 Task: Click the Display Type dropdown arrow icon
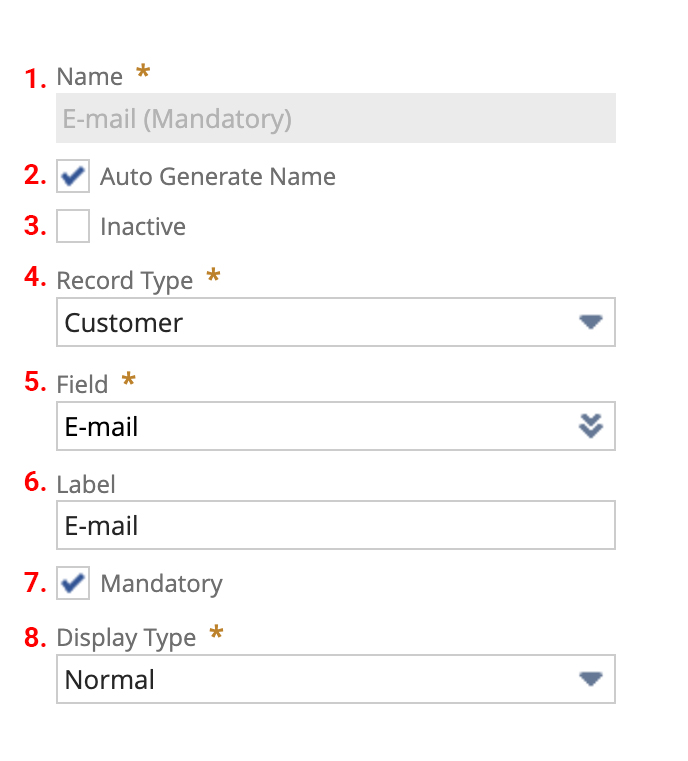[590, 678]
